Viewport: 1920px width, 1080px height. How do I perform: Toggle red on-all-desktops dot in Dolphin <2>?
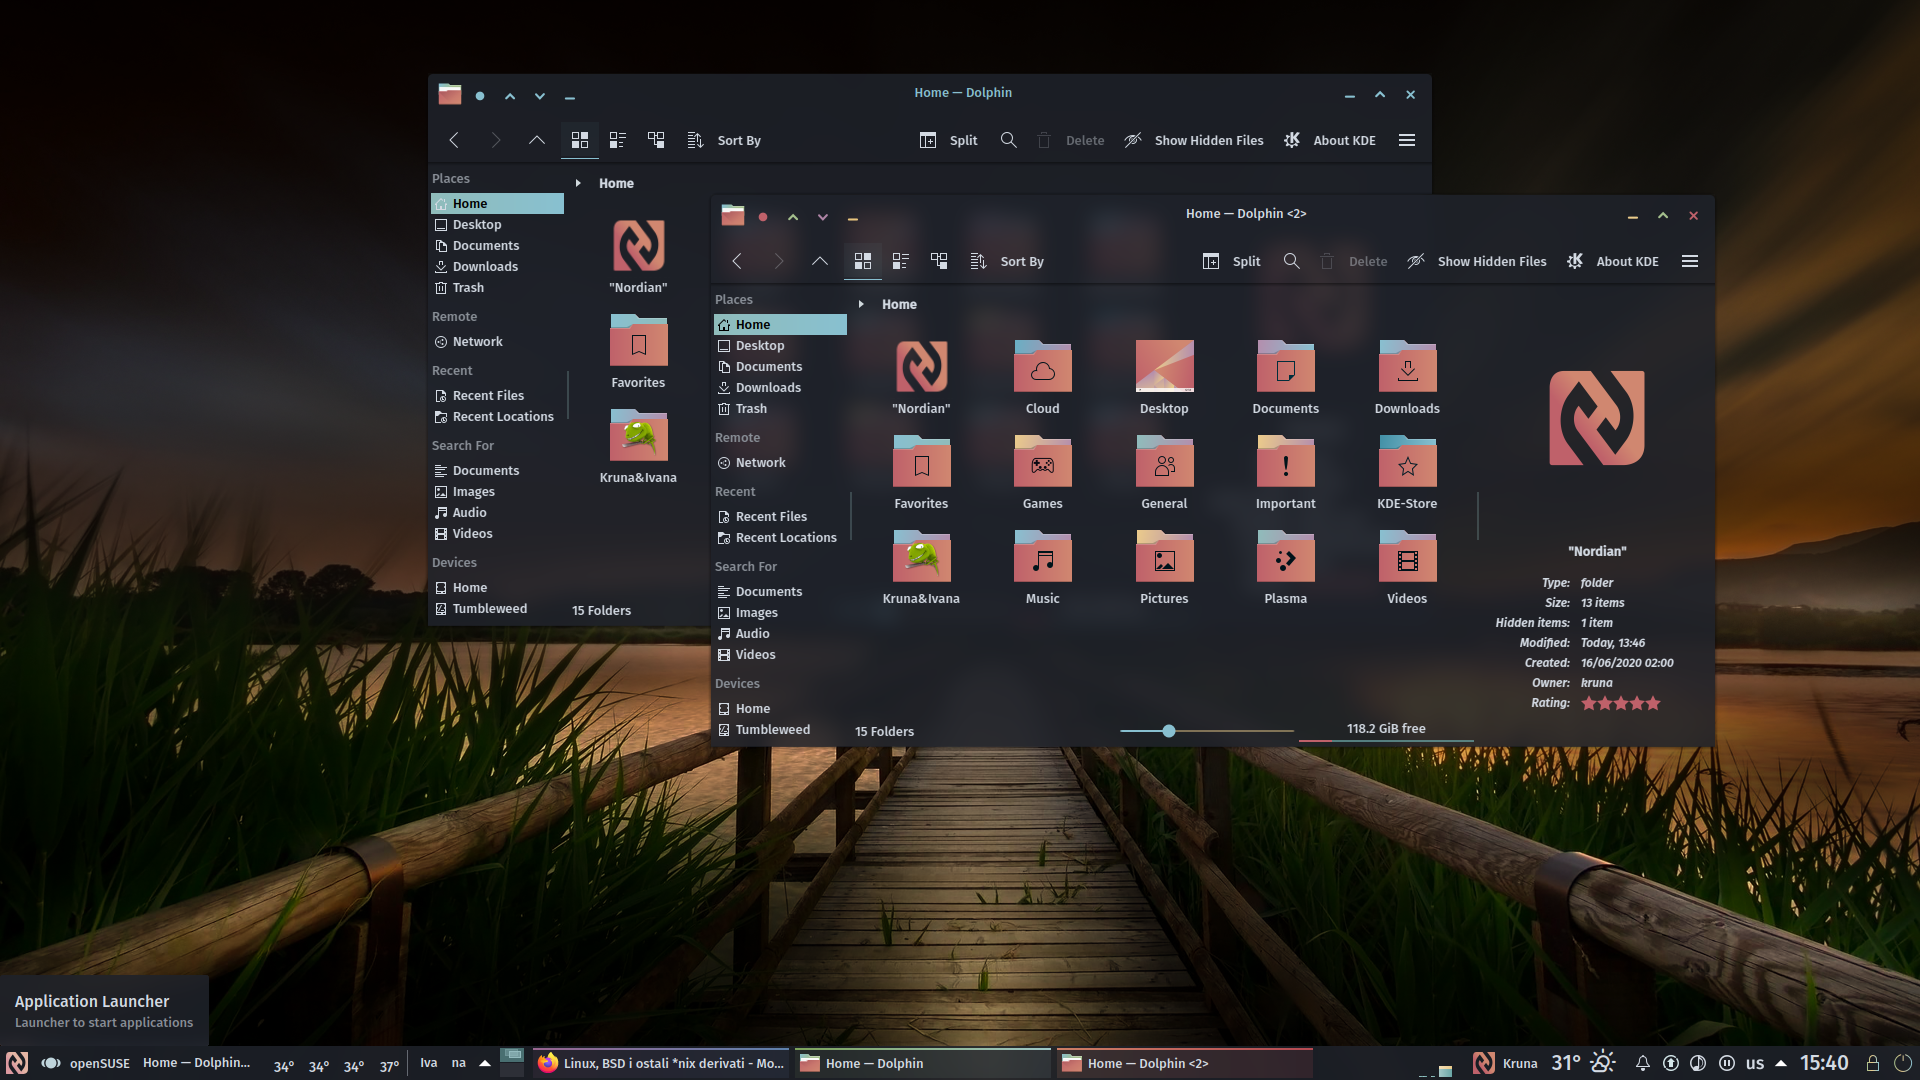coord(763,216)
